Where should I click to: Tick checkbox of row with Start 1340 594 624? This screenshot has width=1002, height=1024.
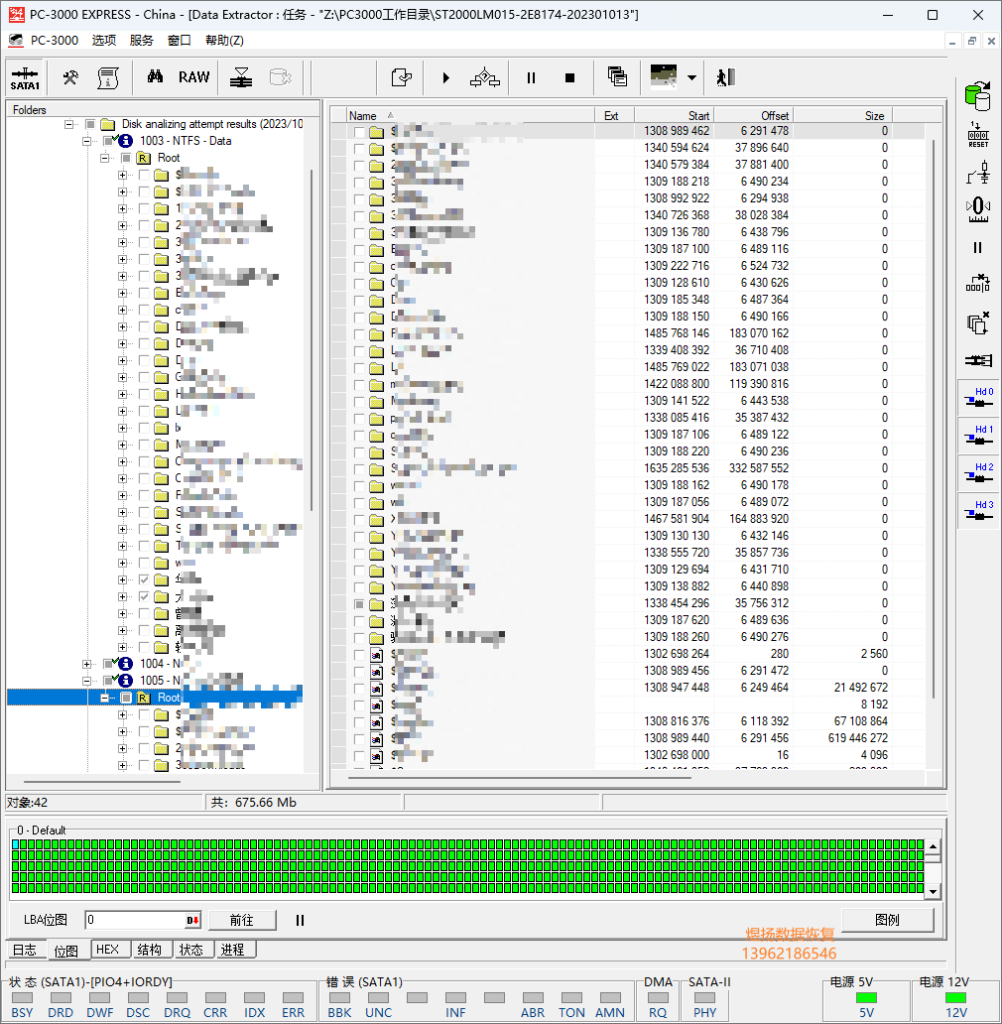[359, 148]
